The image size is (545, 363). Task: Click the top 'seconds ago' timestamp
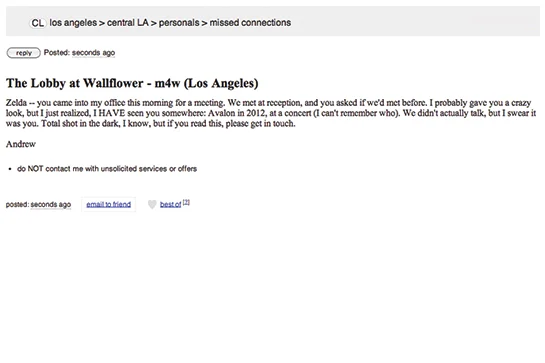93,53
